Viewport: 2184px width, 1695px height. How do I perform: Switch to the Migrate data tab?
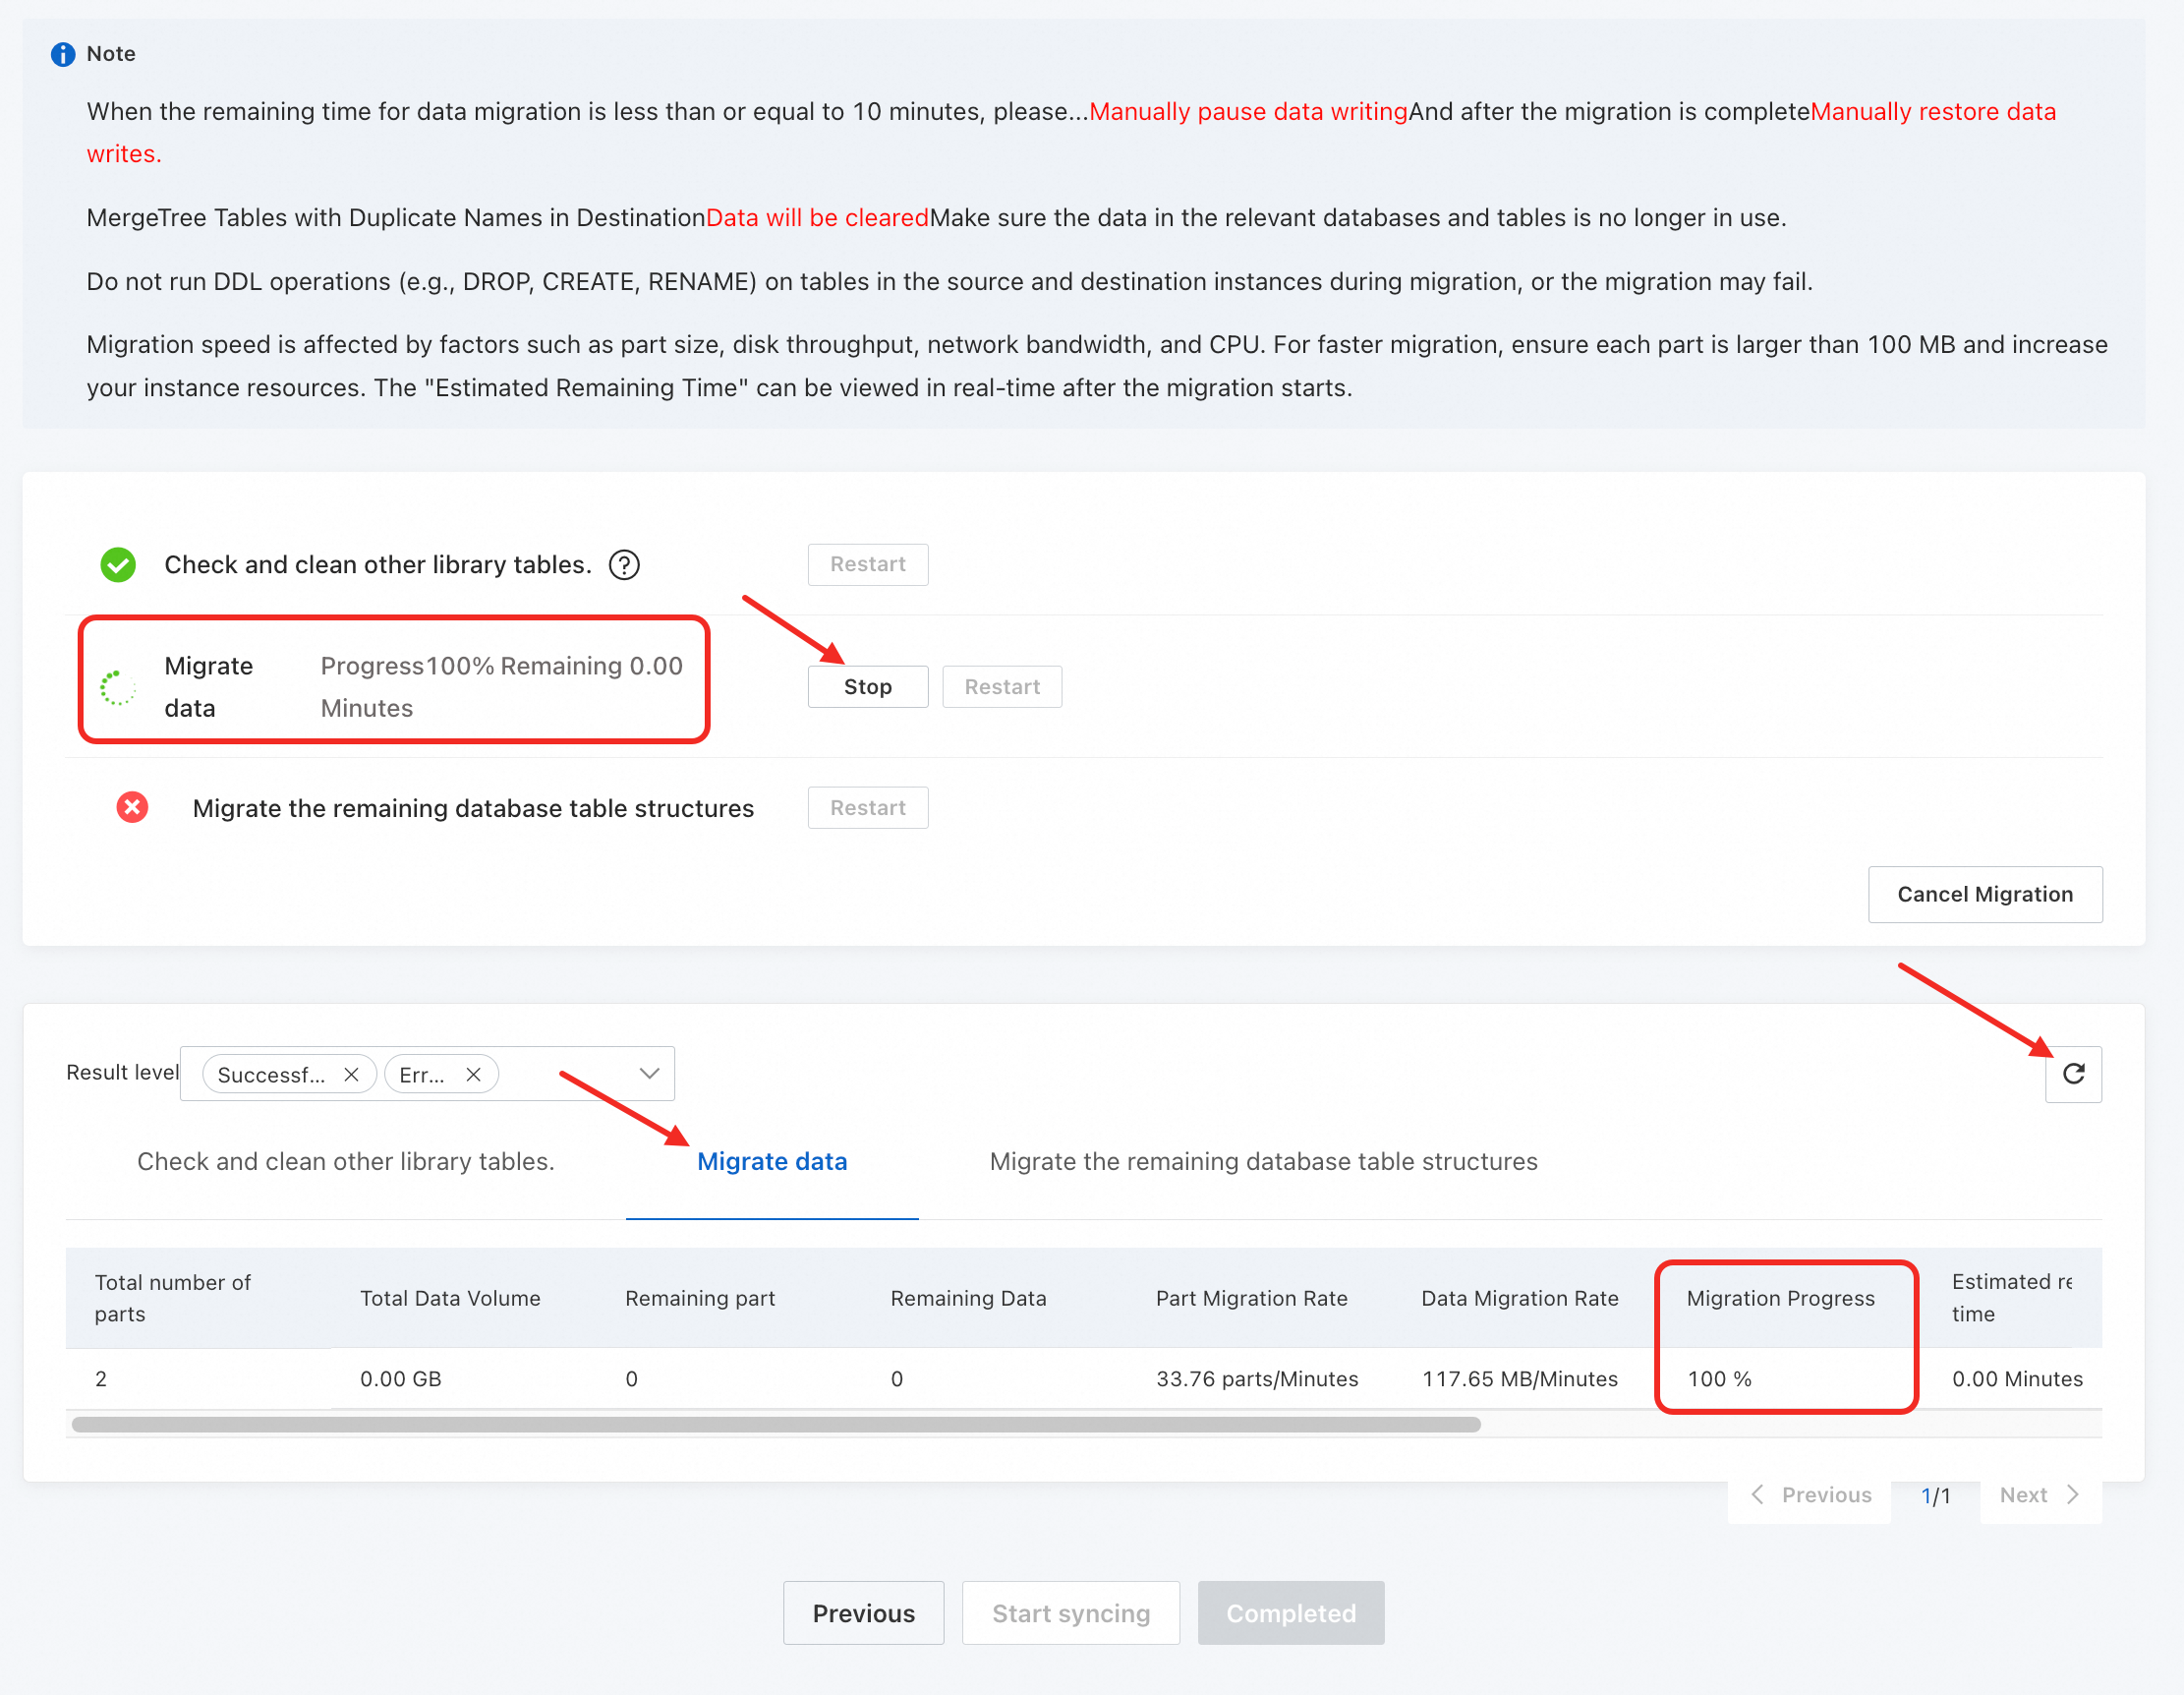[x=771, y=1162]
